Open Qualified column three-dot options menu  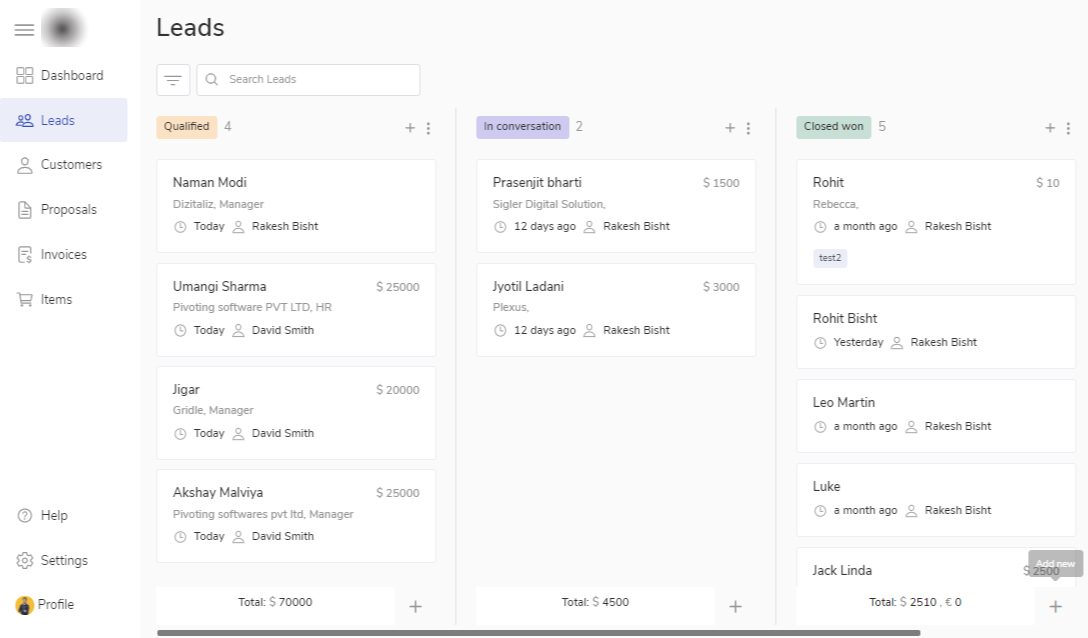click(x=428, y=128)
